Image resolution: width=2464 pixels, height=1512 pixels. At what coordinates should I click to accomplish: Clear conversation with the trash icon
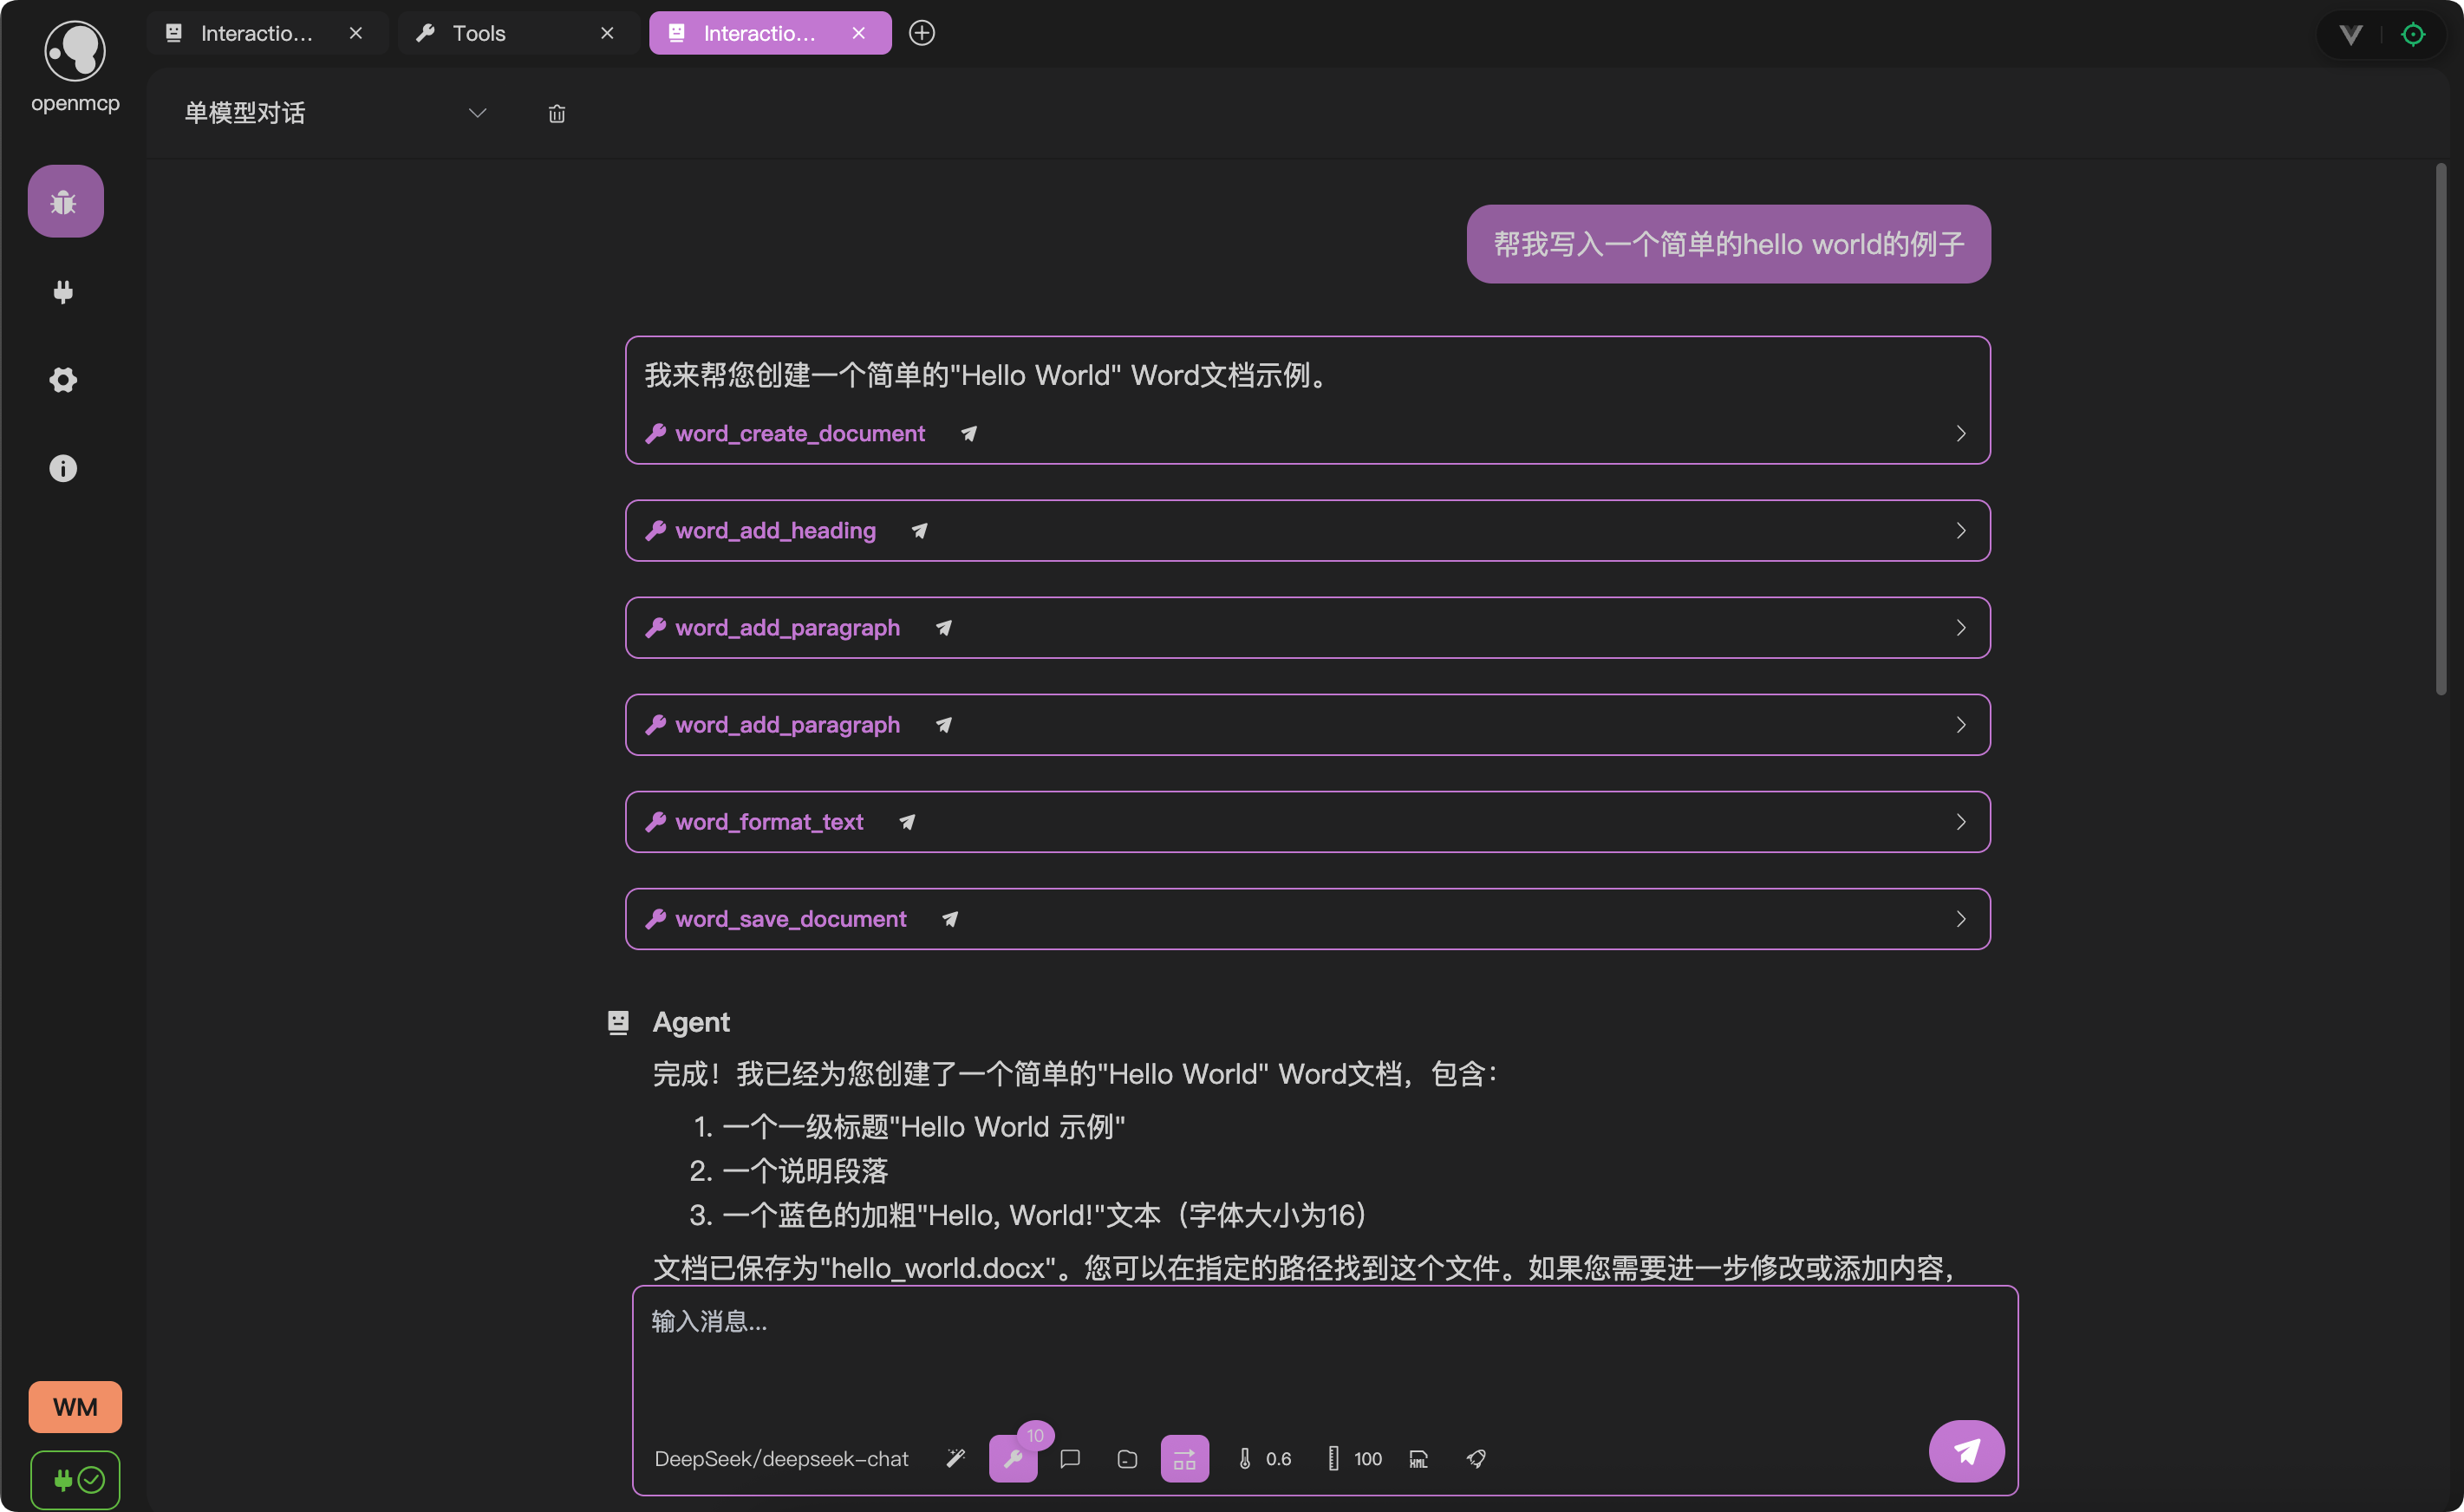557,114
